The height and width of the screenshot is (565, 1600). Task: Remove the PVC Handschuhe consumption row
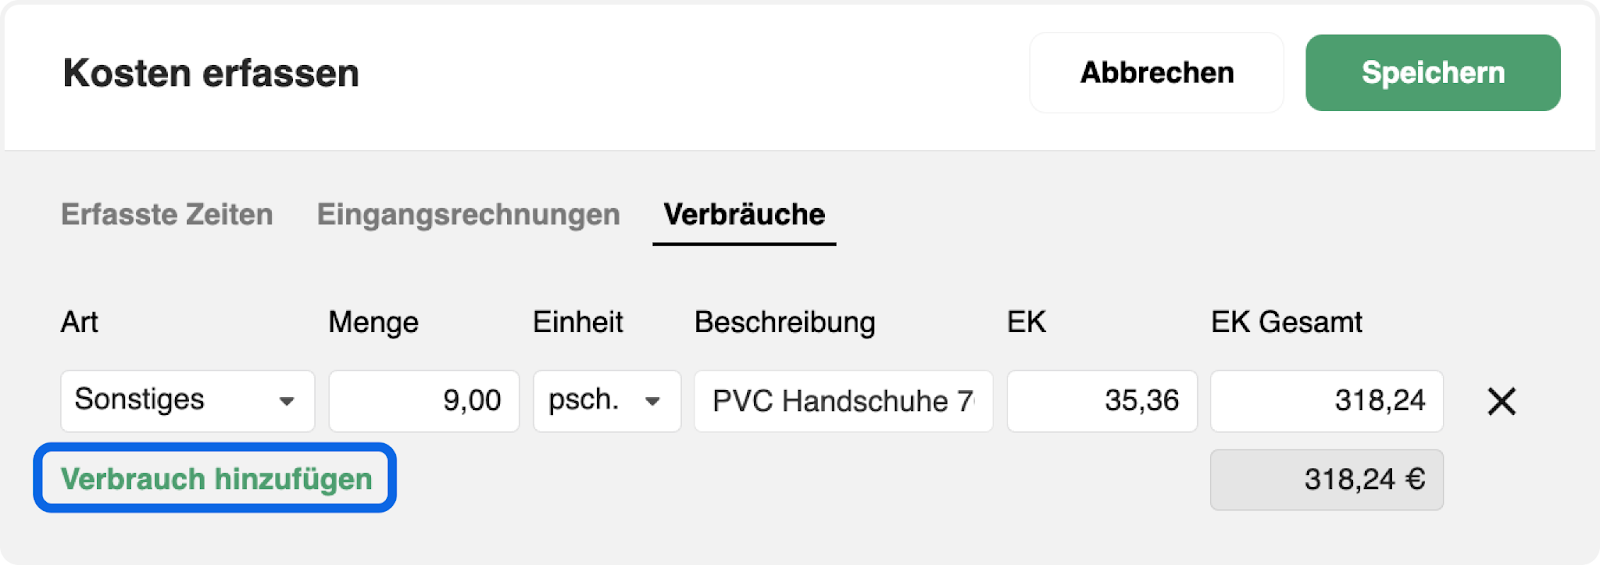click(1501, 401)
